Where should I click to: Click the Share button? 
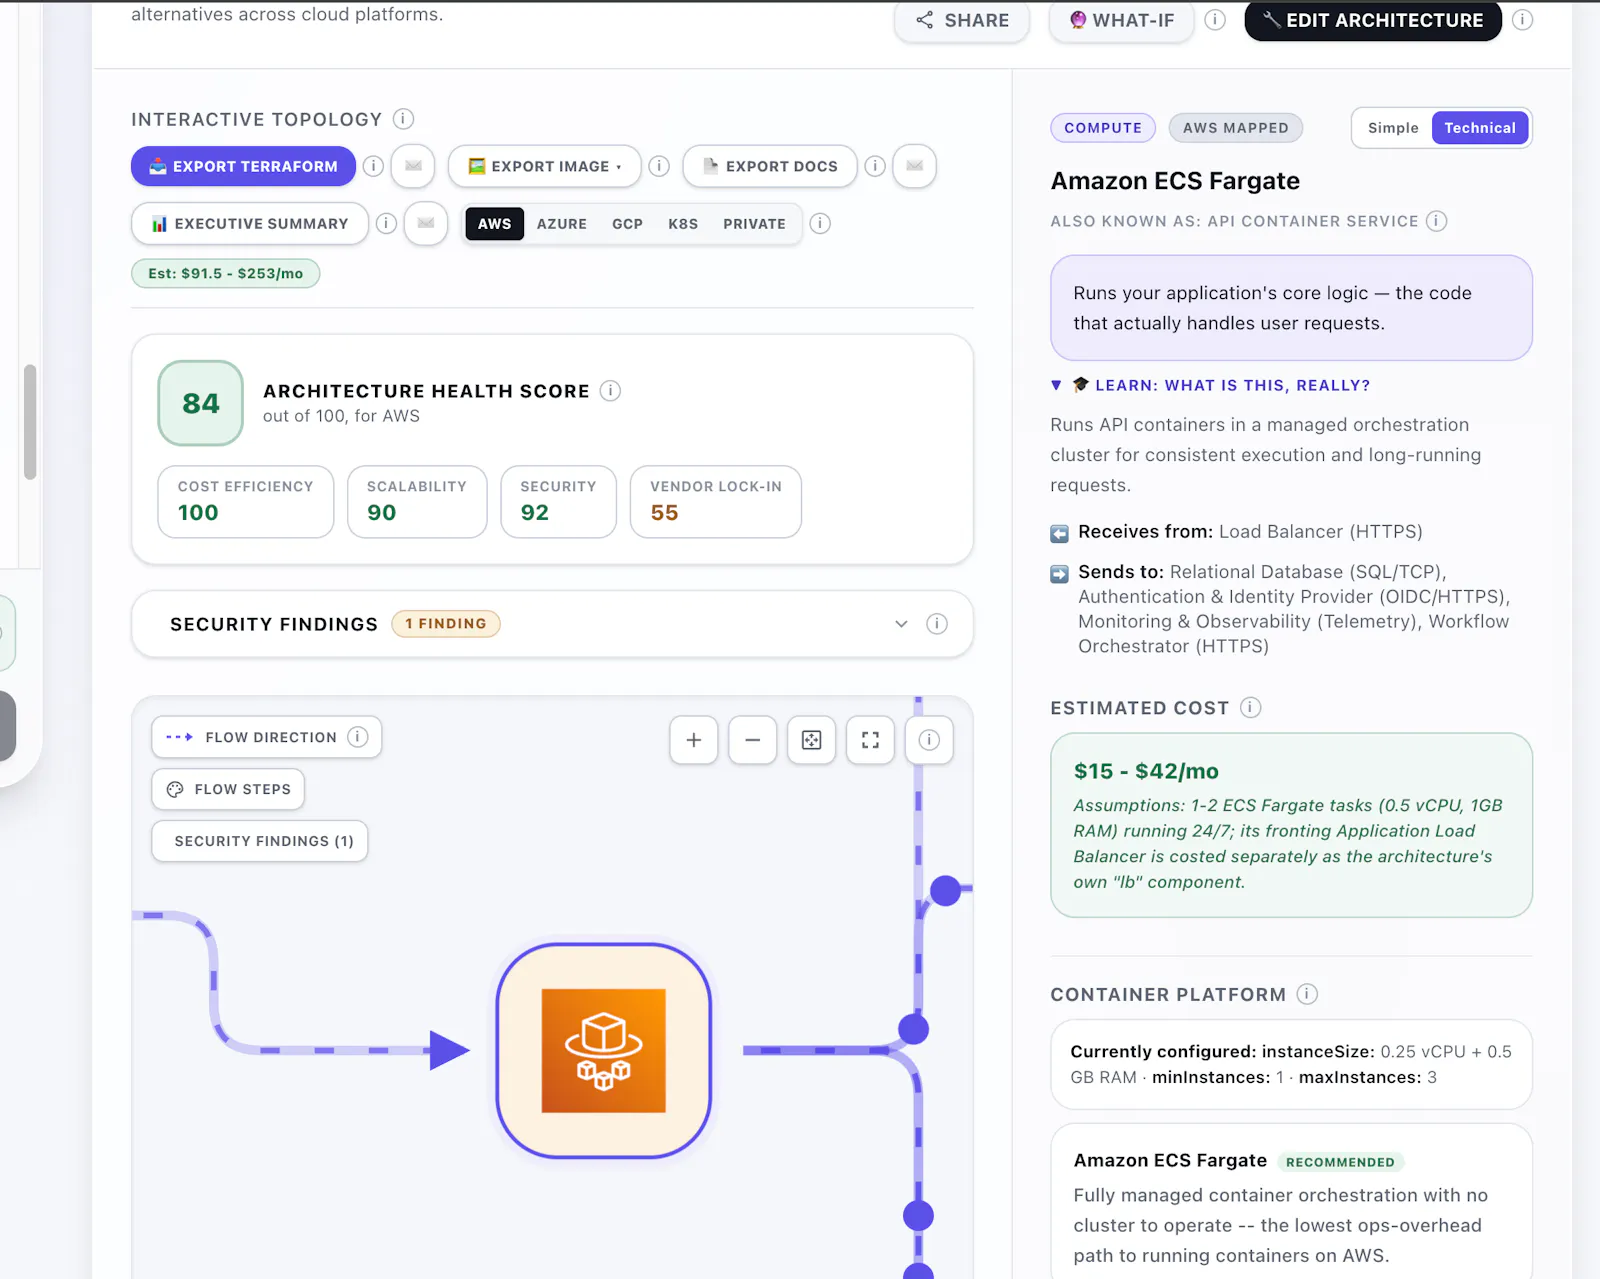pos(962,20)
